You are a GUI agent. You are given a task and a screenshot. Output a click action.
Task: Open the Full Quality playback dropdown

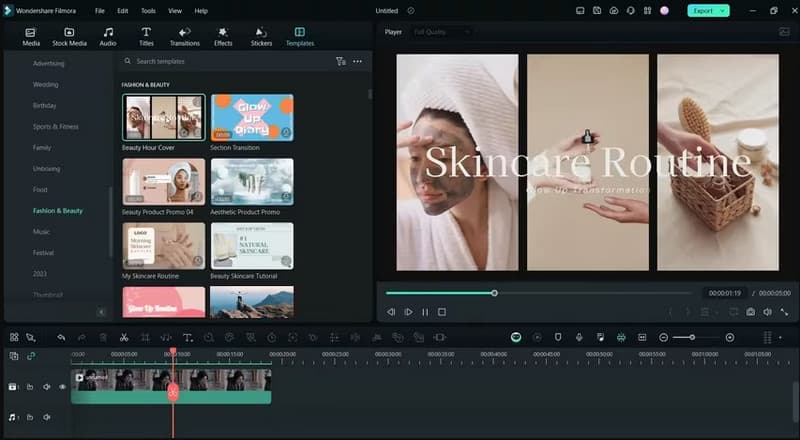click(x=441, y=32)
